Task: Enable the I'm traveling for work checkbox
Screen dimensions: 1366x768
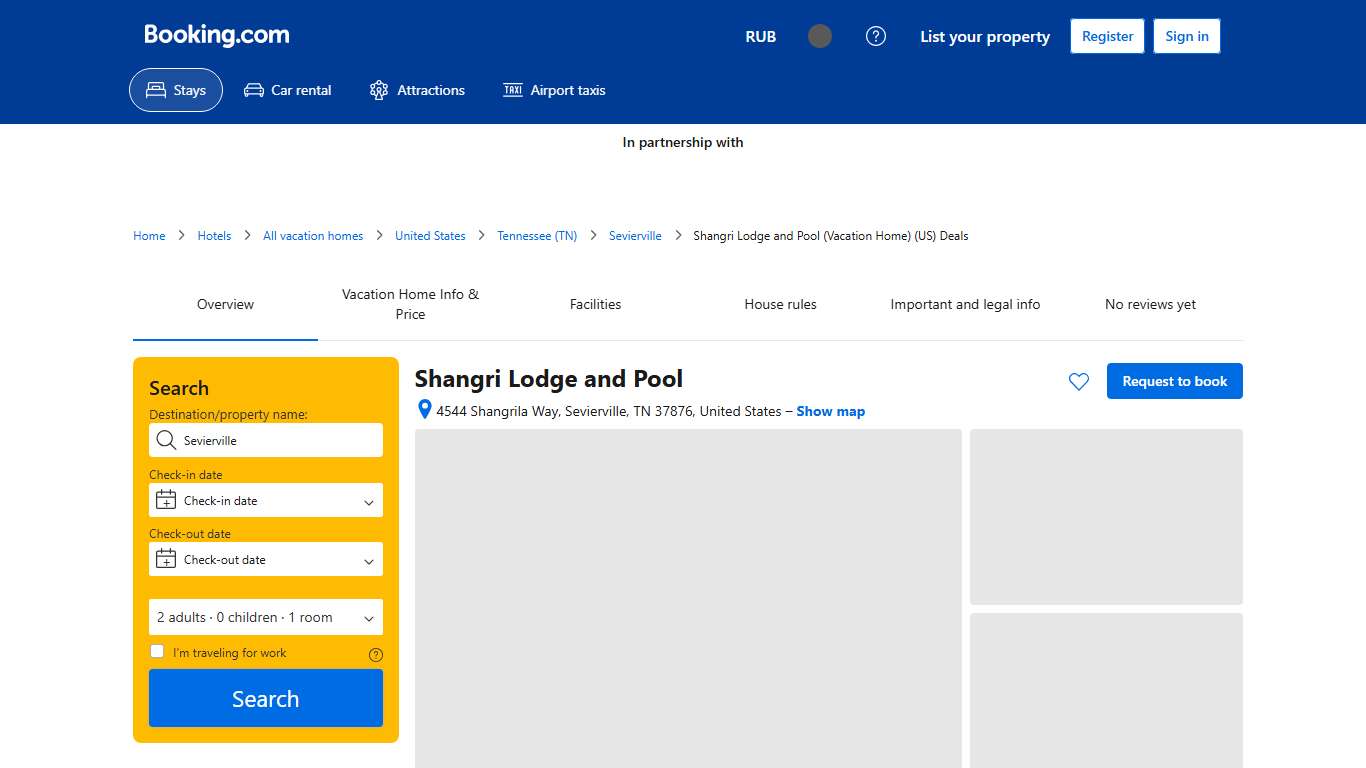Action: (x=157, y=650)
